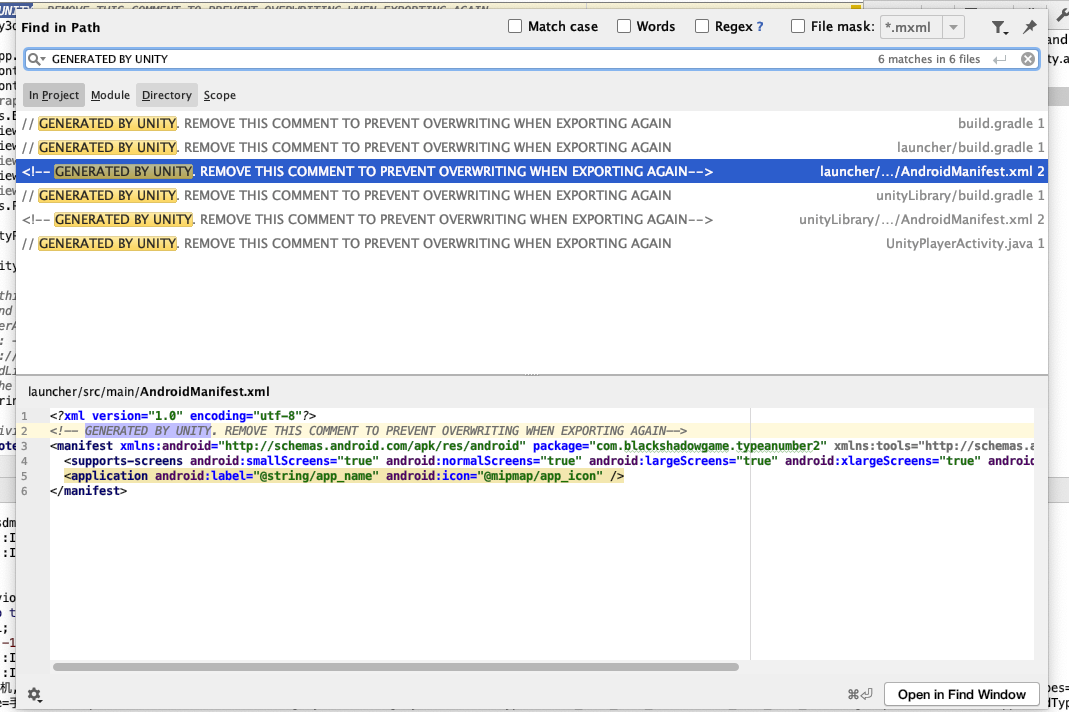Check the File mask option
Image resolution: width=1069 pixels, height=712 pixels.
click(x=797, y=26)
